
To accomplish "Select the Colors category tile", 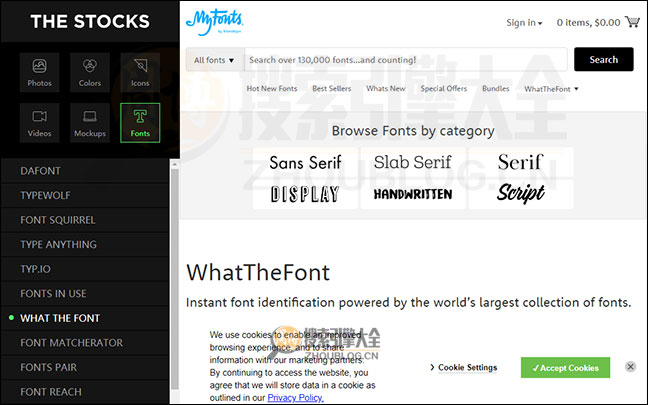I will pos(90,71).
